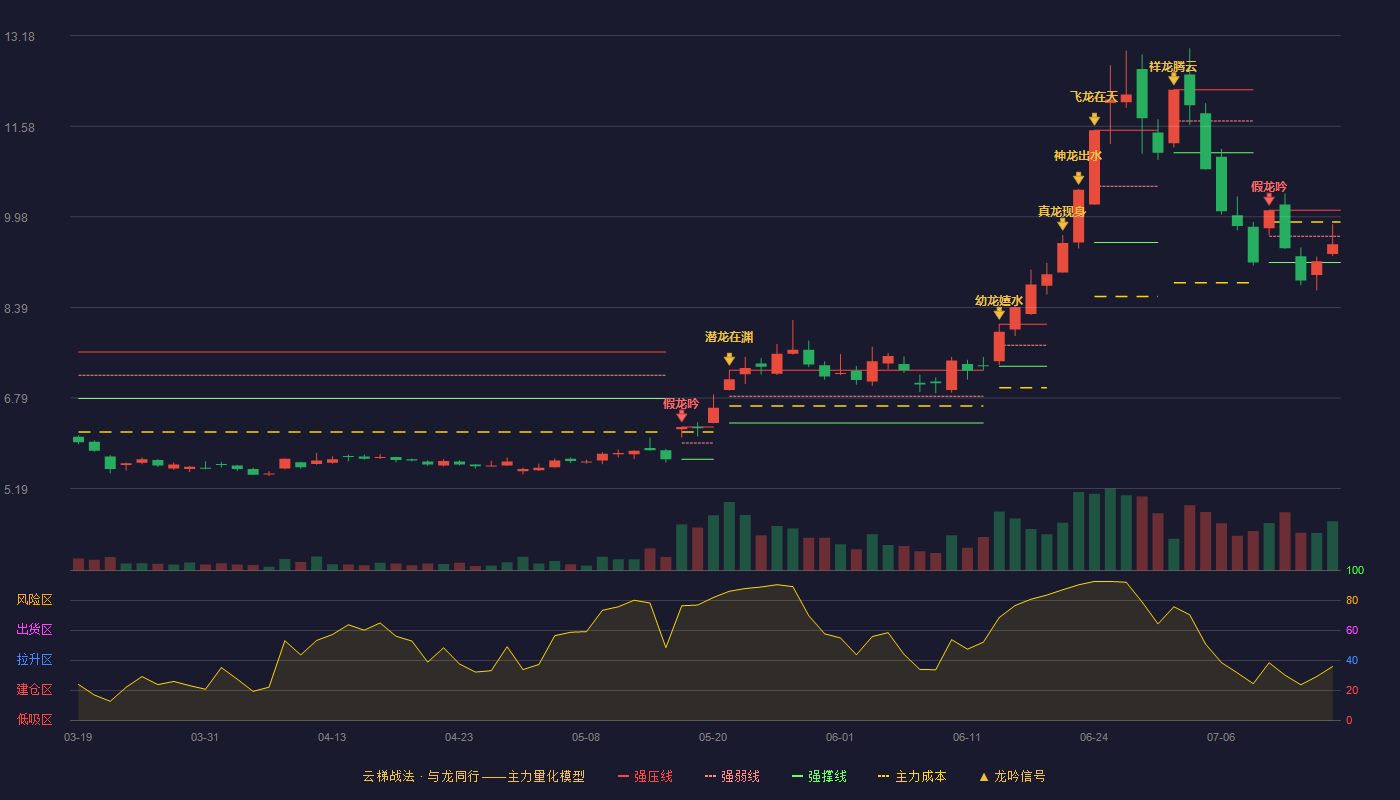
Task: Click the 祥龙腾云 signal arrow marker
Action: (x=1173, y=78)
